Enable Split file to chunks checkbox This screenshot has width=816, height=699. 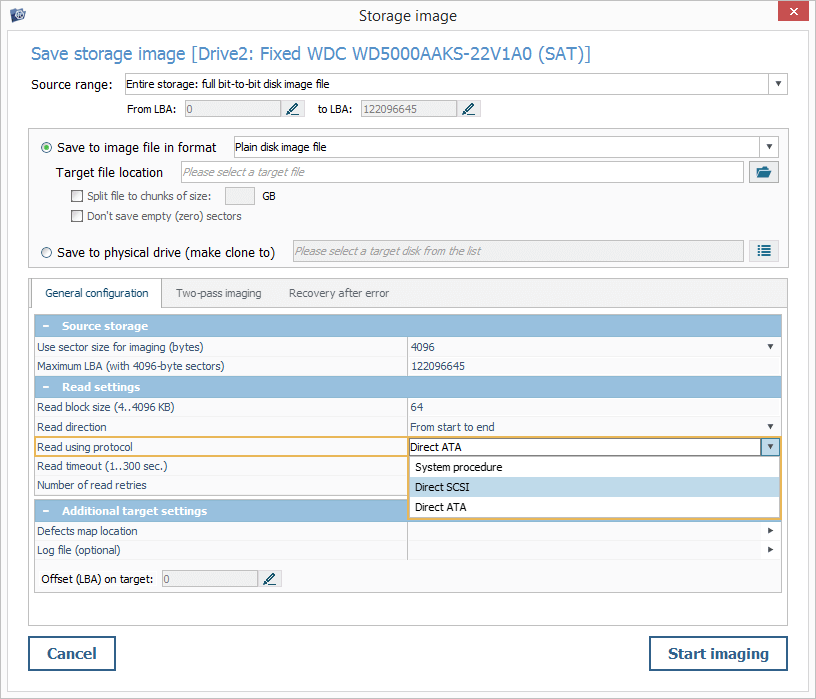point(77,196)
